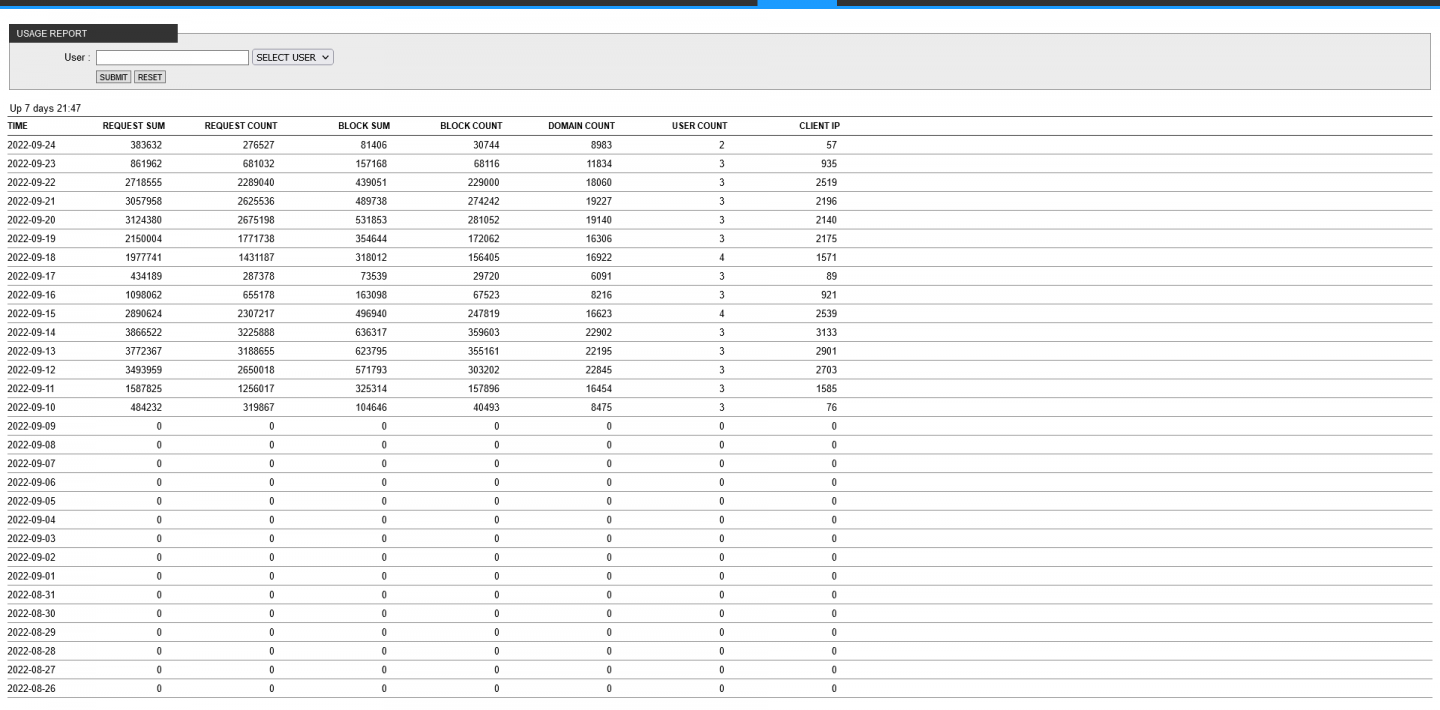
Task: Click request sum value 3124380
Action: (x=144, y=220)
